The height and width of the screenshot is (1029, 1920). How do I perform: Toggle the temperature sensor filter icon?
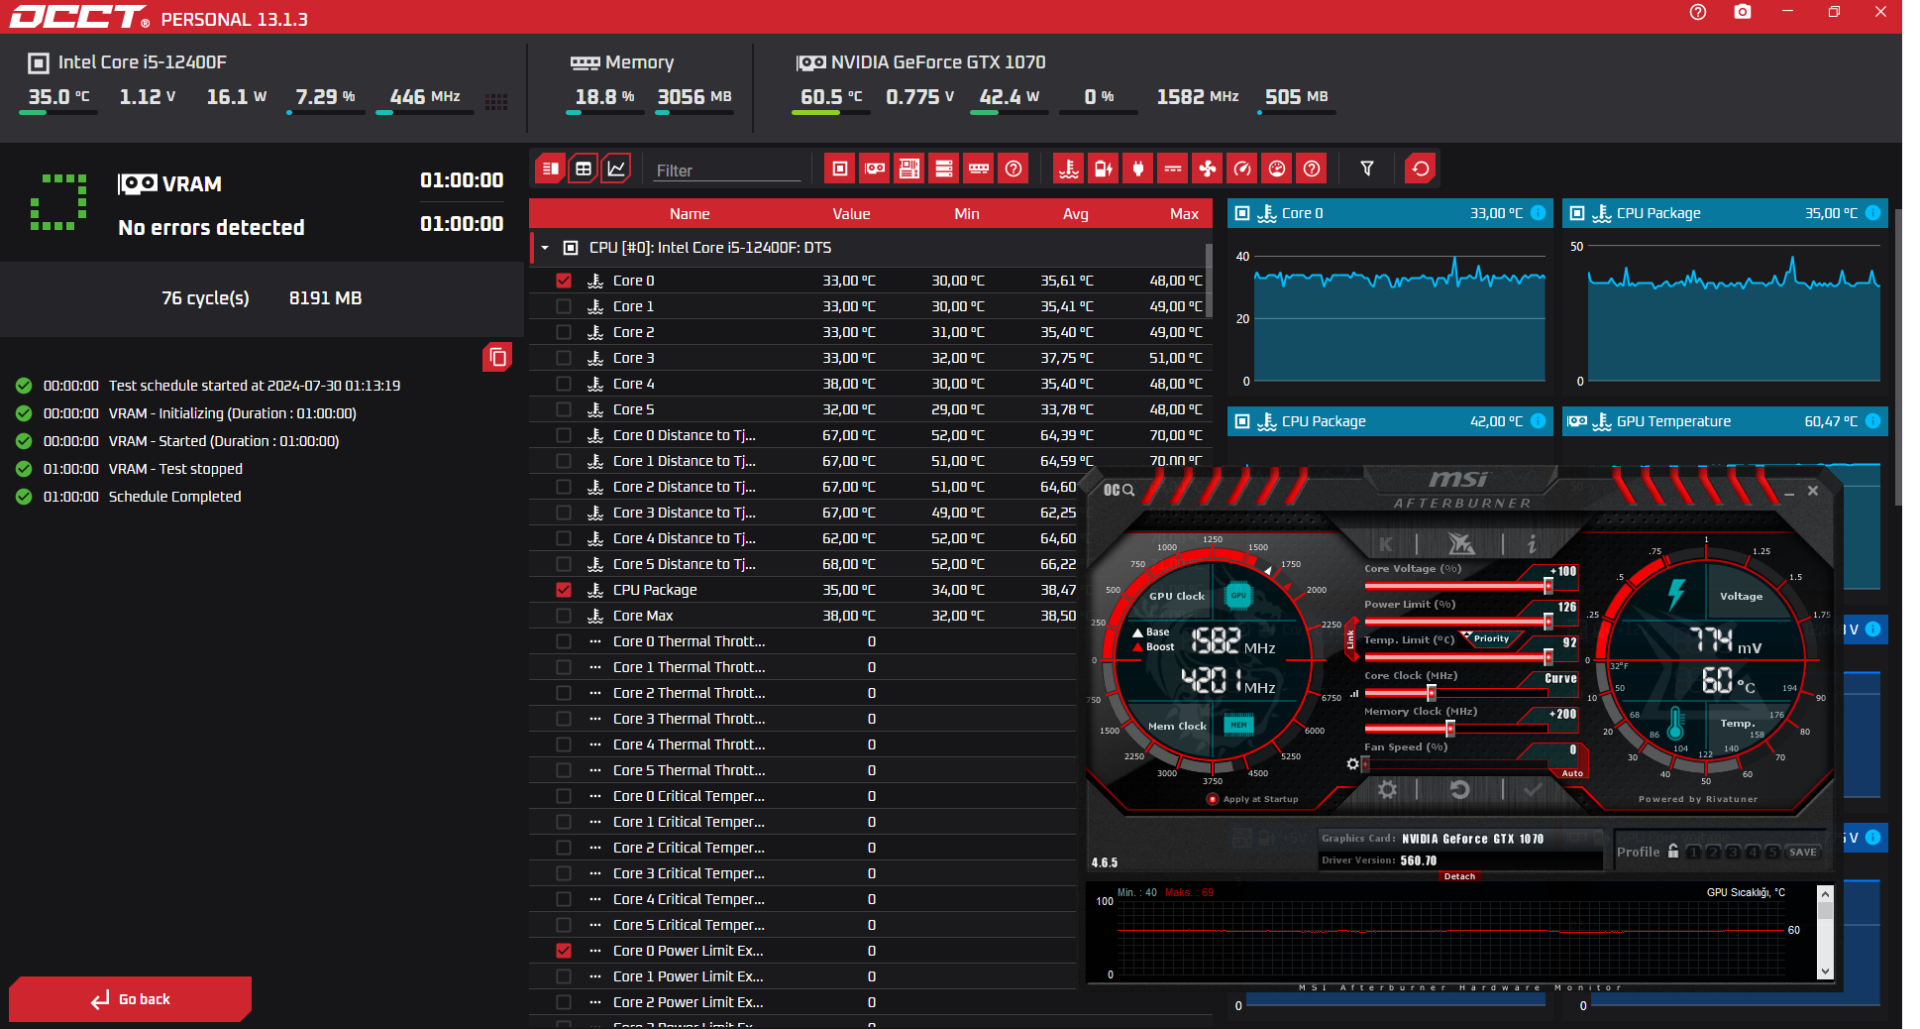click(1069, 169)
